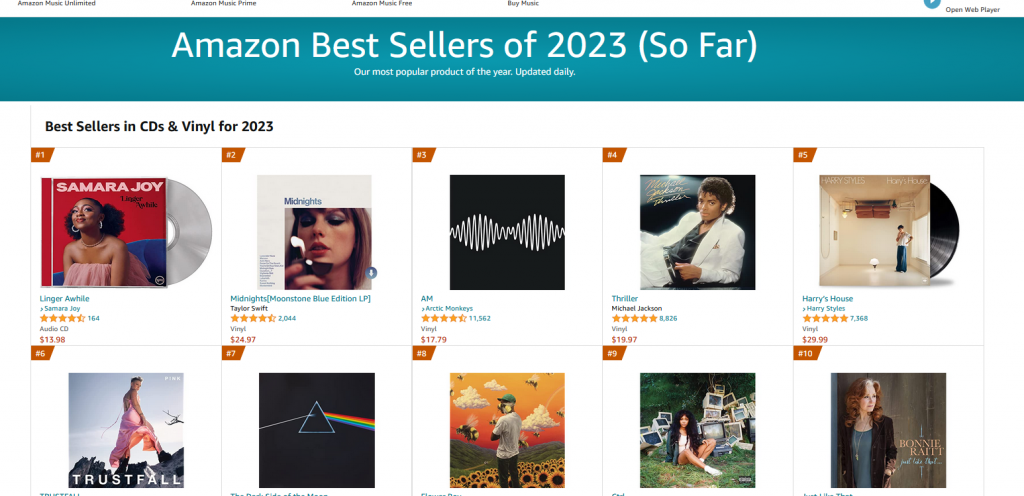This screenshot has height=496, width=1024.
Task: Click the star rating under Midnights
Action: (x=253, y=318)
